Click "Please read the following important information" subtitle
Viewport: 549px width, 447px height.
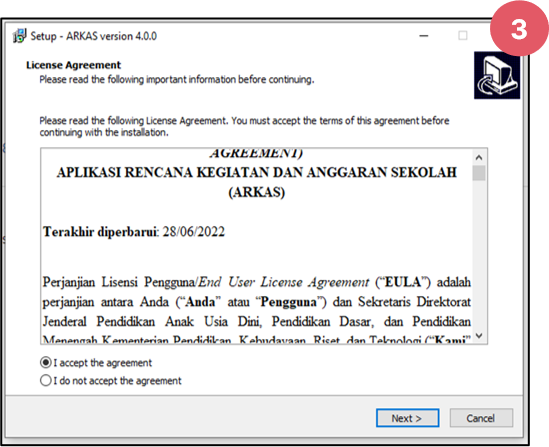coord(177,80)
